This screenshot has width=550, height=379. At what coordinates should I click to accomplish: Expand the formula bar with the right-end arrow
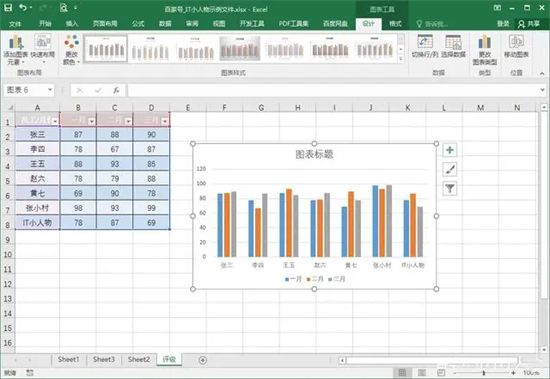click(x=542, y=90)
